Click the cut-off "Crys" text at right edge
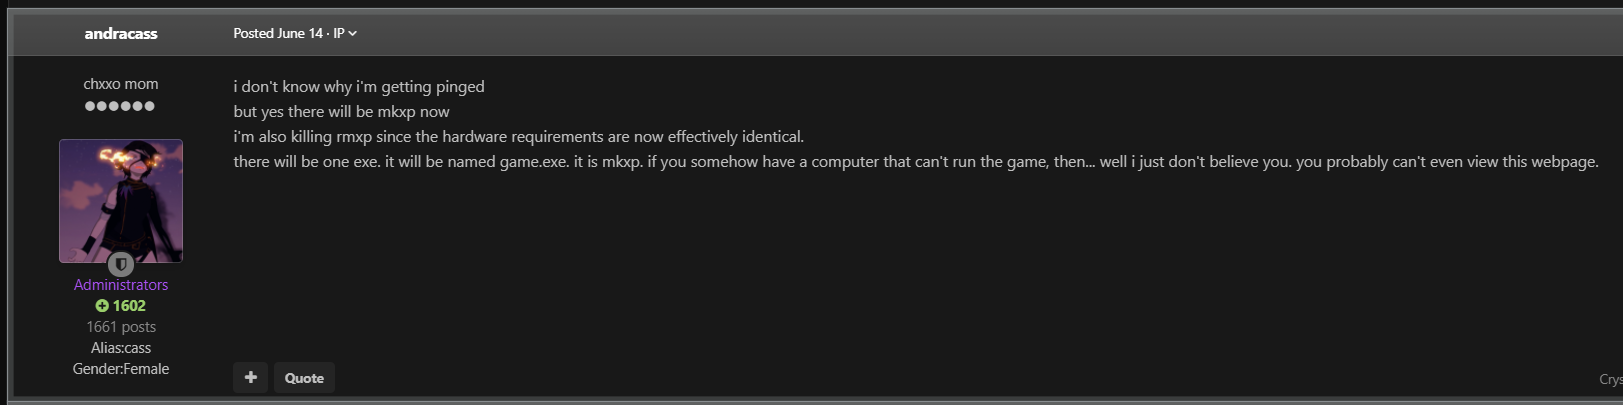The width and height of the screenshot is (1623, 405). 1610,379
